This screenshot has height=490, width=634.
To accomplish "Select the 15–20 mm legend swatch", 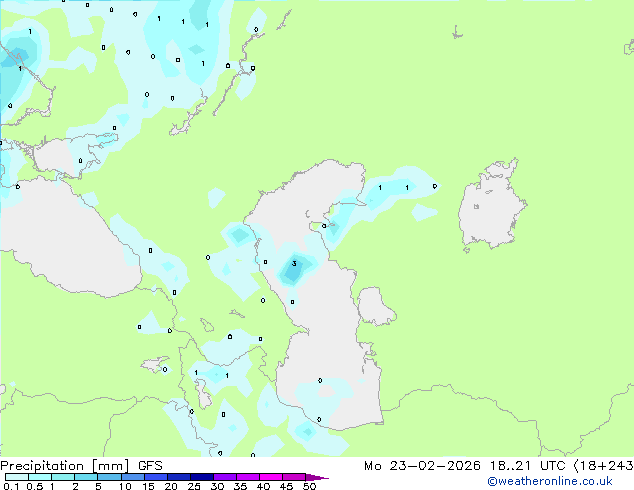I will [155, 477].
